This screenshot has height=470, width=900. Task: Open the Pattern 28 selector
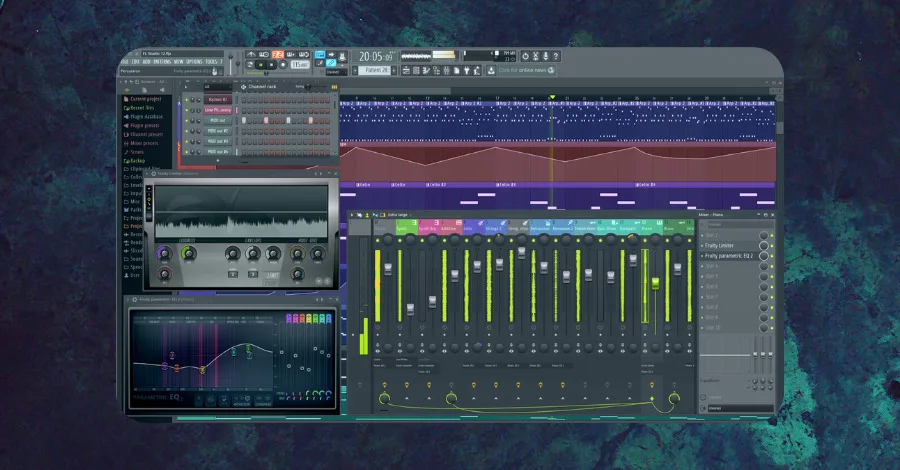(x=374, y=71)
